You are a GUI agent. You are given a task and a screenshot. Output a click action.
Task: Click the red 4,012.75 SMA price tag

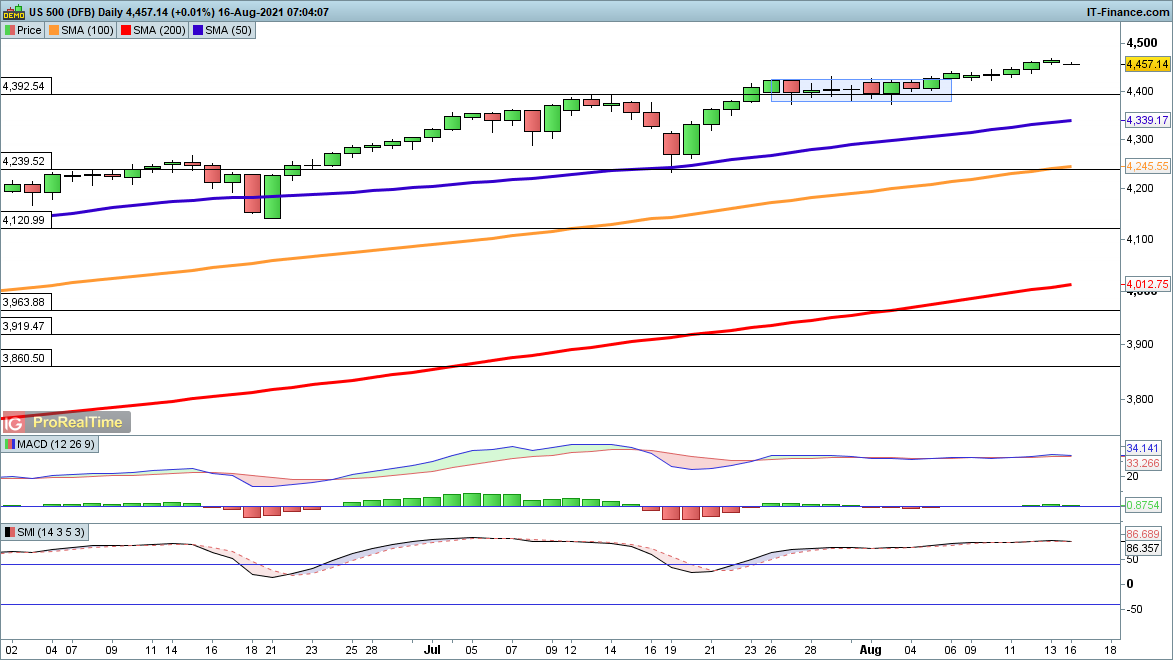click(1147, 285)
